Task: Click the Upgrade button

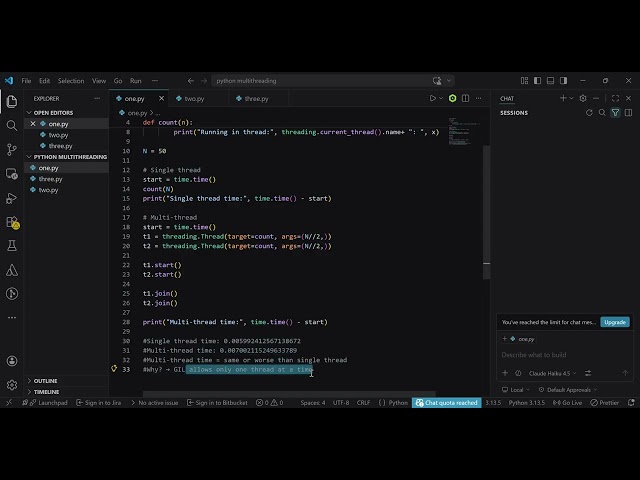Action: click(615, 322)
